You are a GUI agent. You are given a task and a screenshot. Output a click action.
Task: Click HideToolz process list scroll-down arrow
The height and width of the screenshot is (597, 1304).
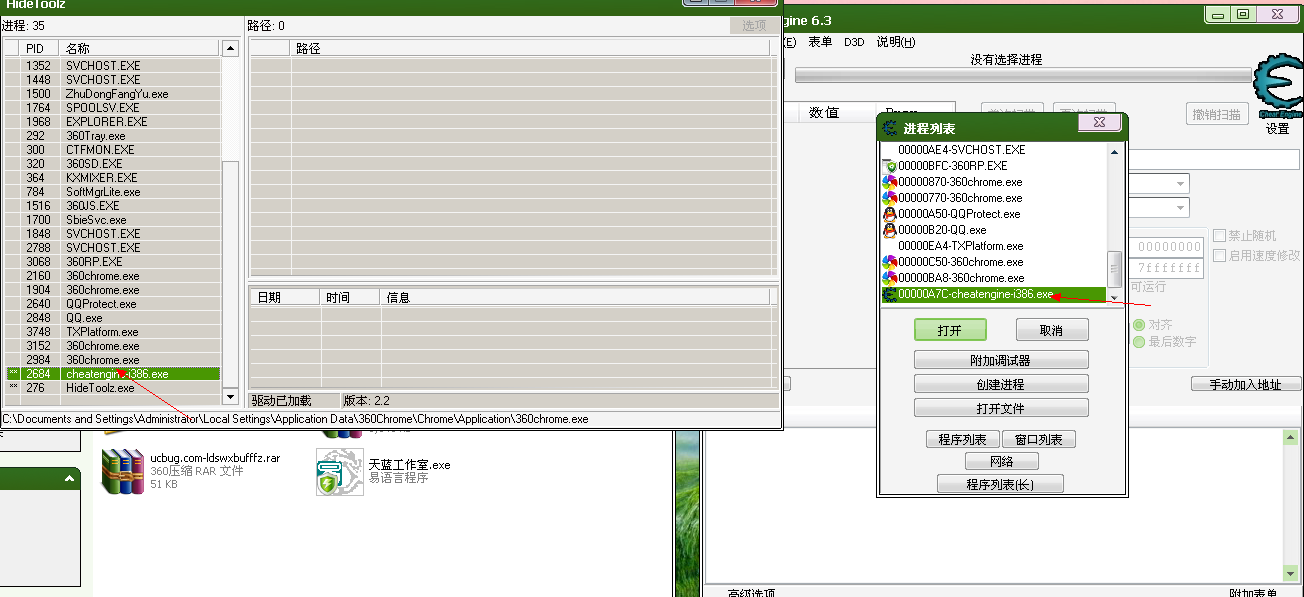tap(230, 396)
